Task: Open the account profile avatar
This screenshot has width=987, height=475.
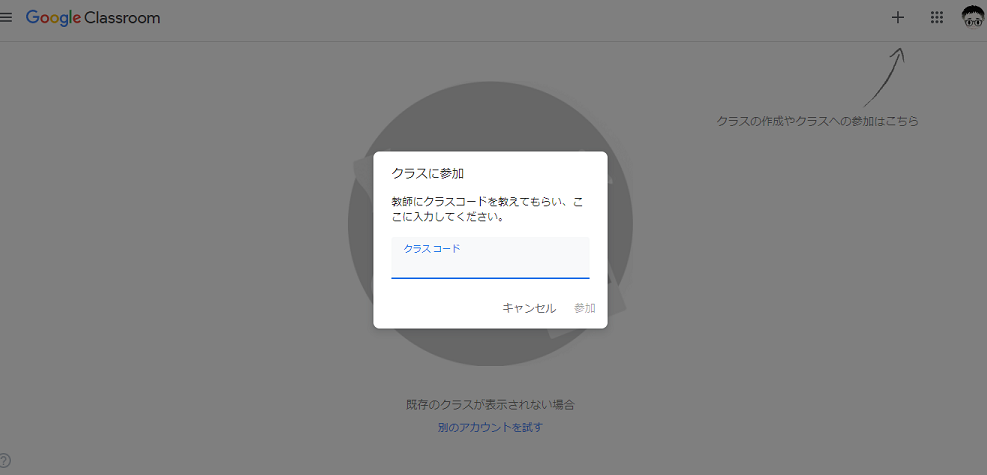Action: (973, 18)
